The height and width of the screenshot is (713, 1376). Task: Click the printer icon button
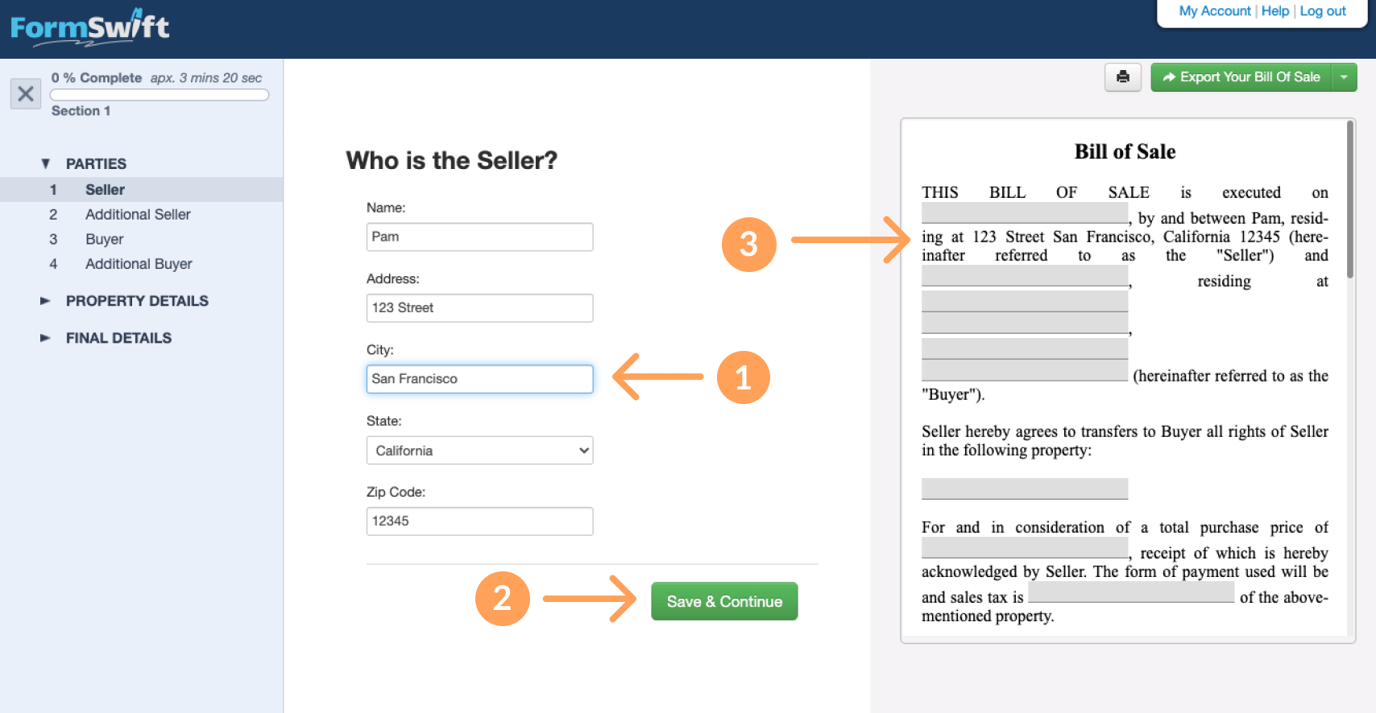point(1123,77)
